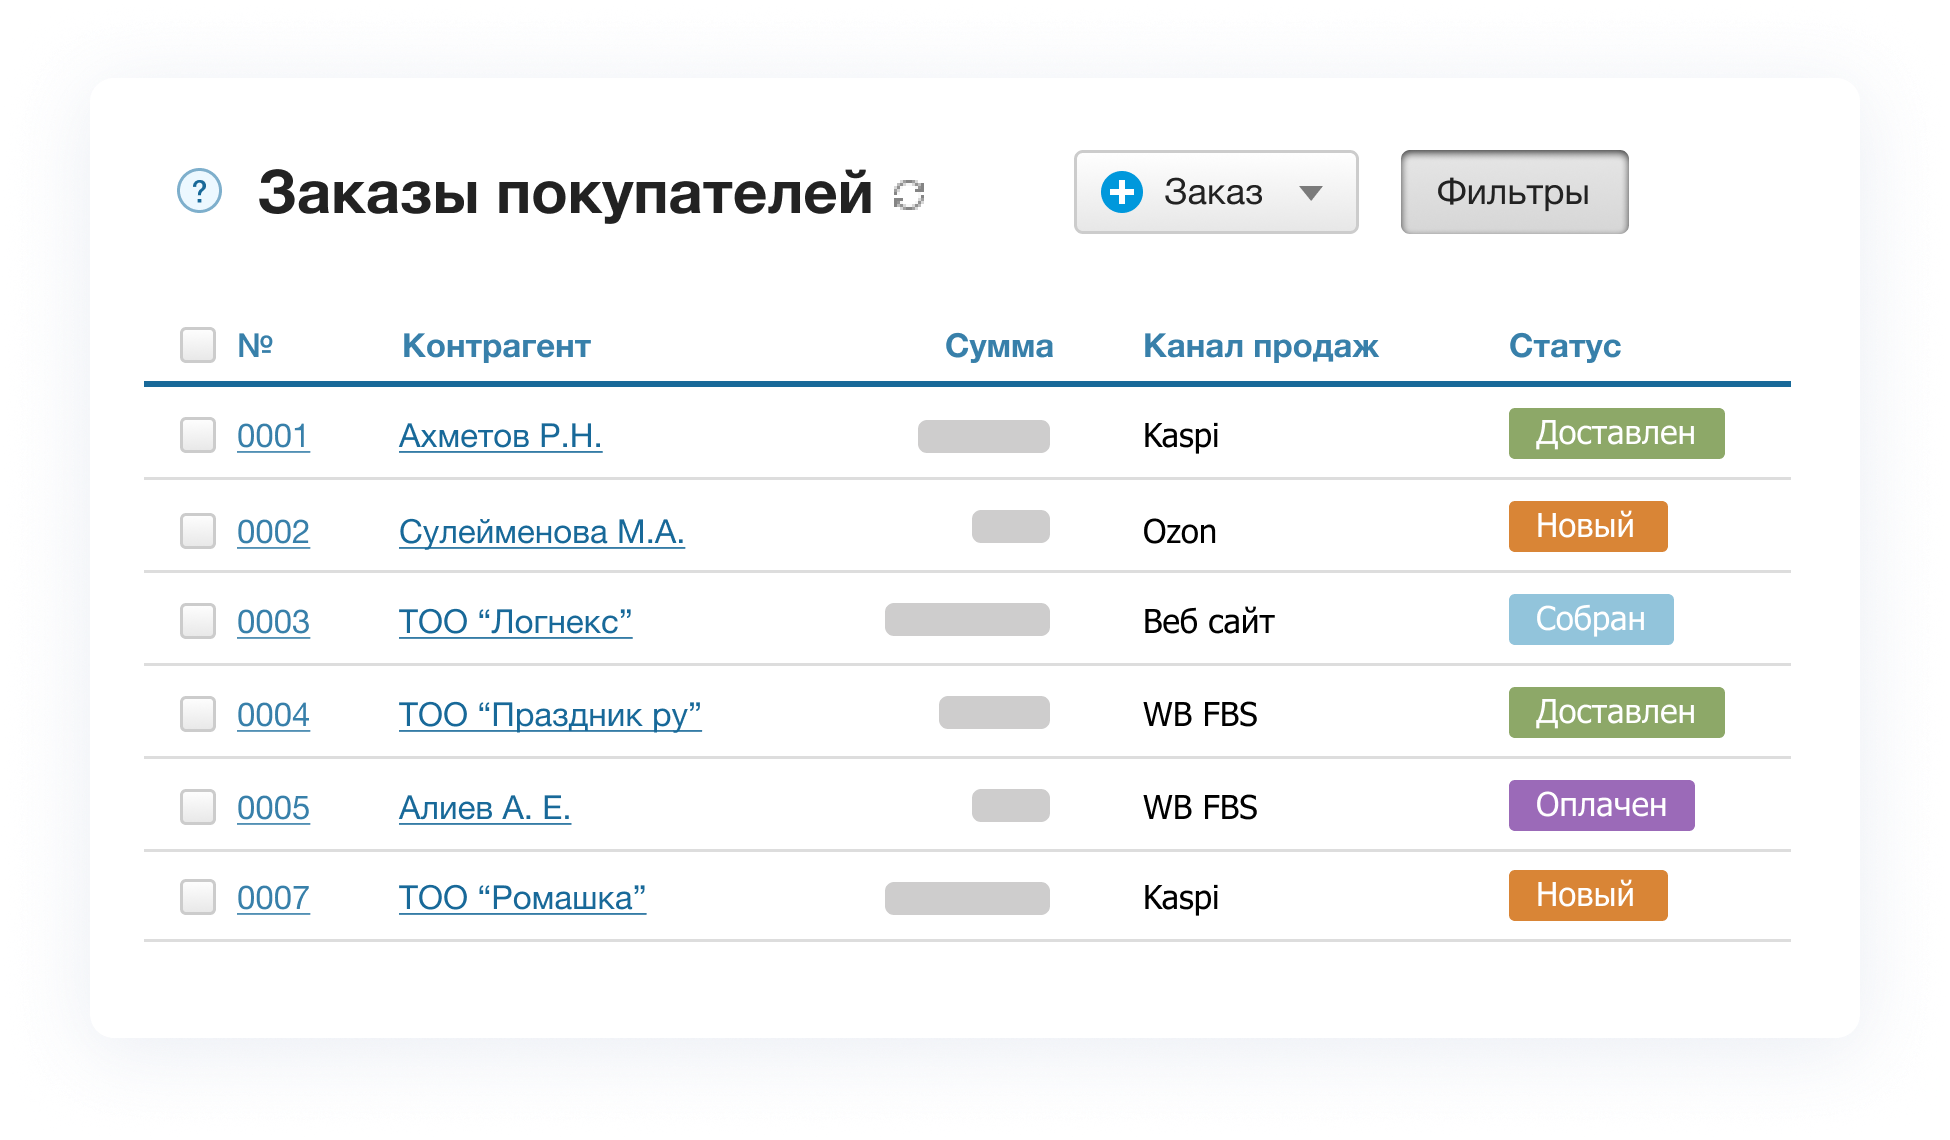This screenshot has height=1140, width=1950.
Task: Check the box for order 0001
Action: click(198, 436)
